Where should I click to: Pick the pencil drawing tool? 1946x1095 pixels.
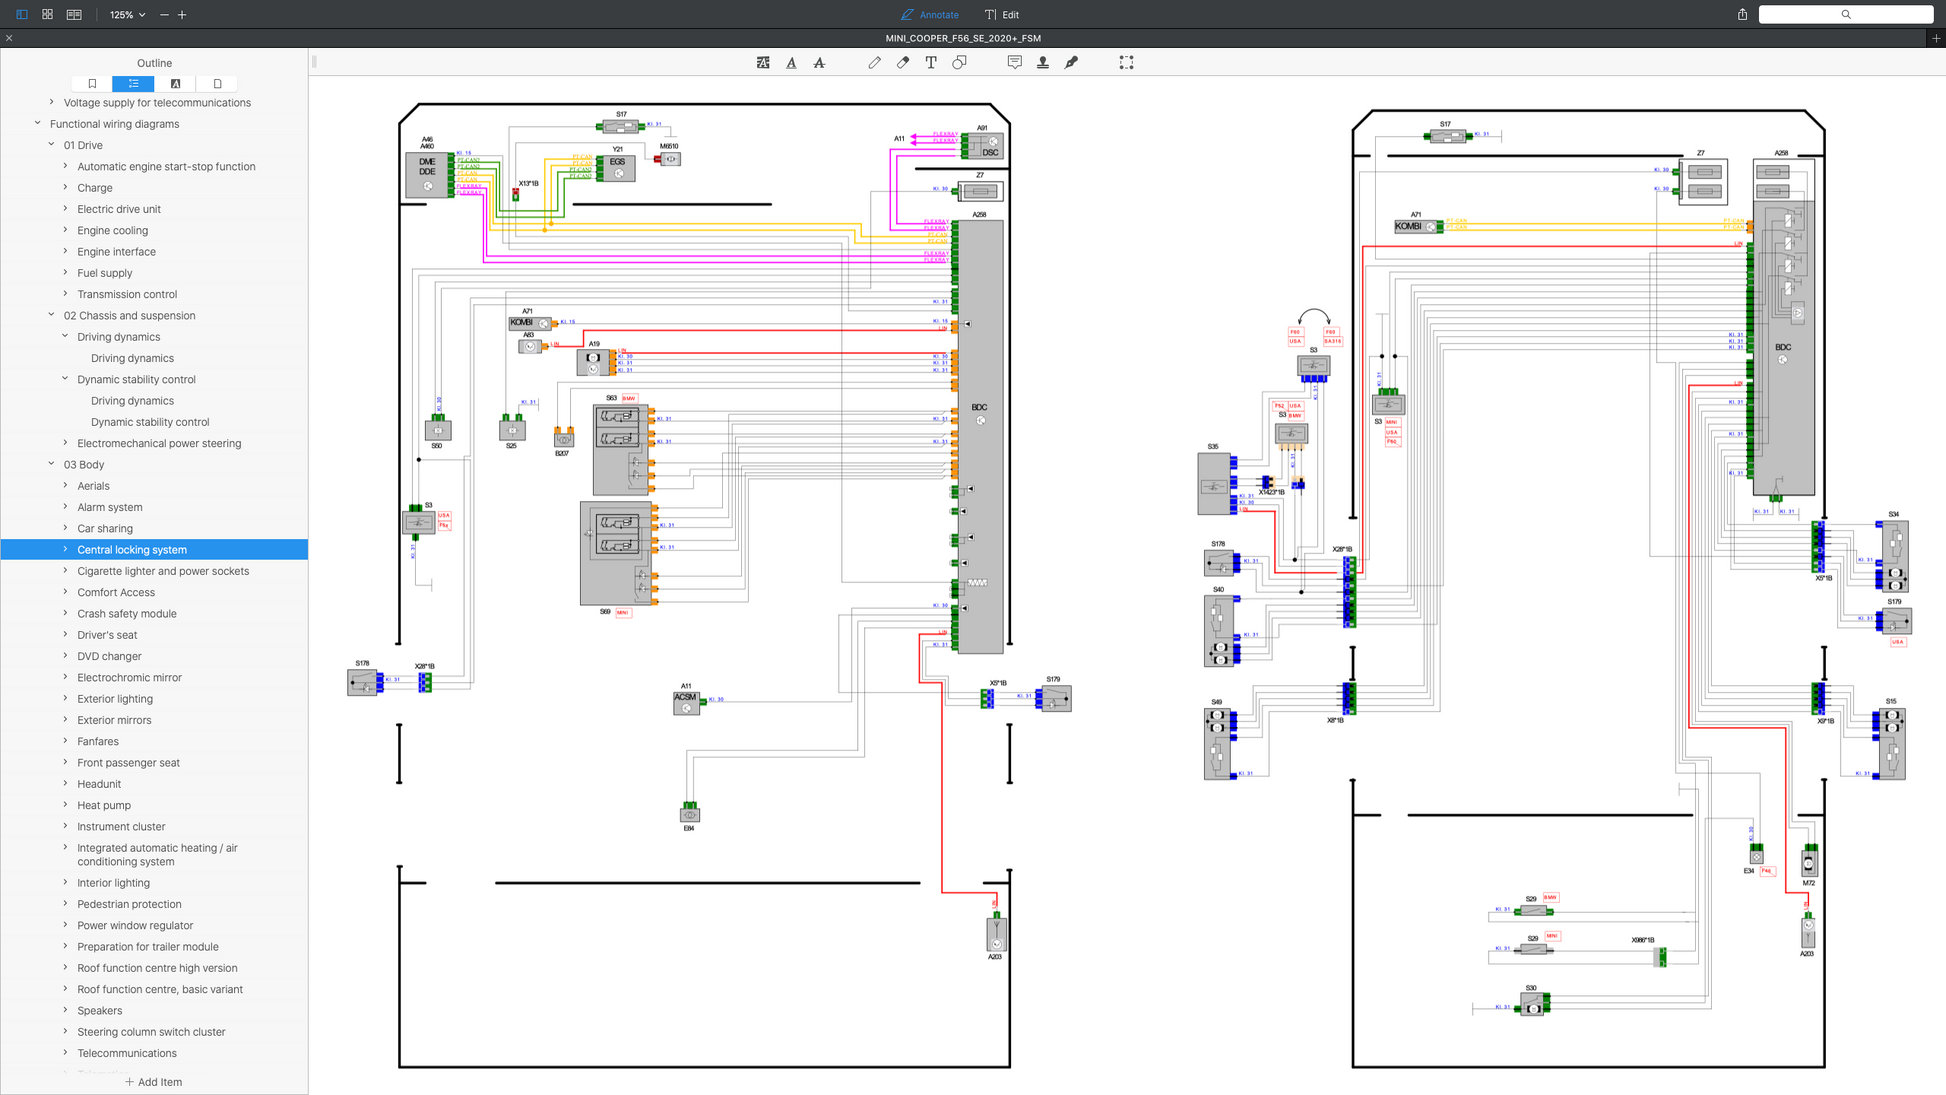[874, 62]
